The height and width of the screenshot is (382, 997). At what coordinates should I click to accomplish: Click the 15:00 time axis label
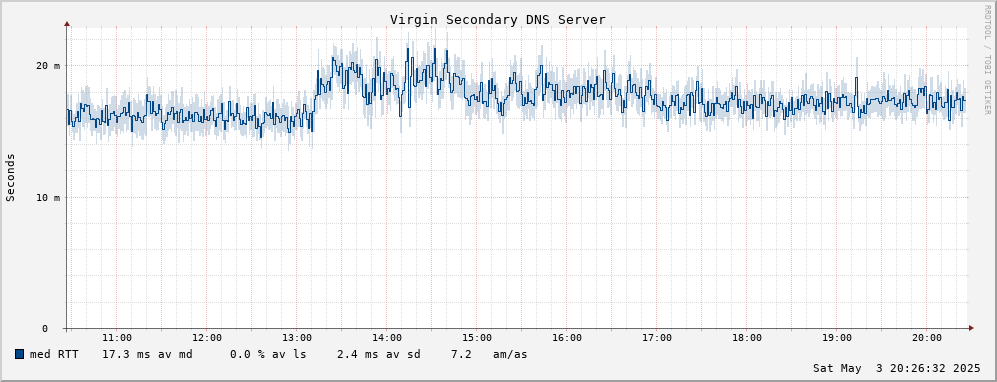(477, 338)
